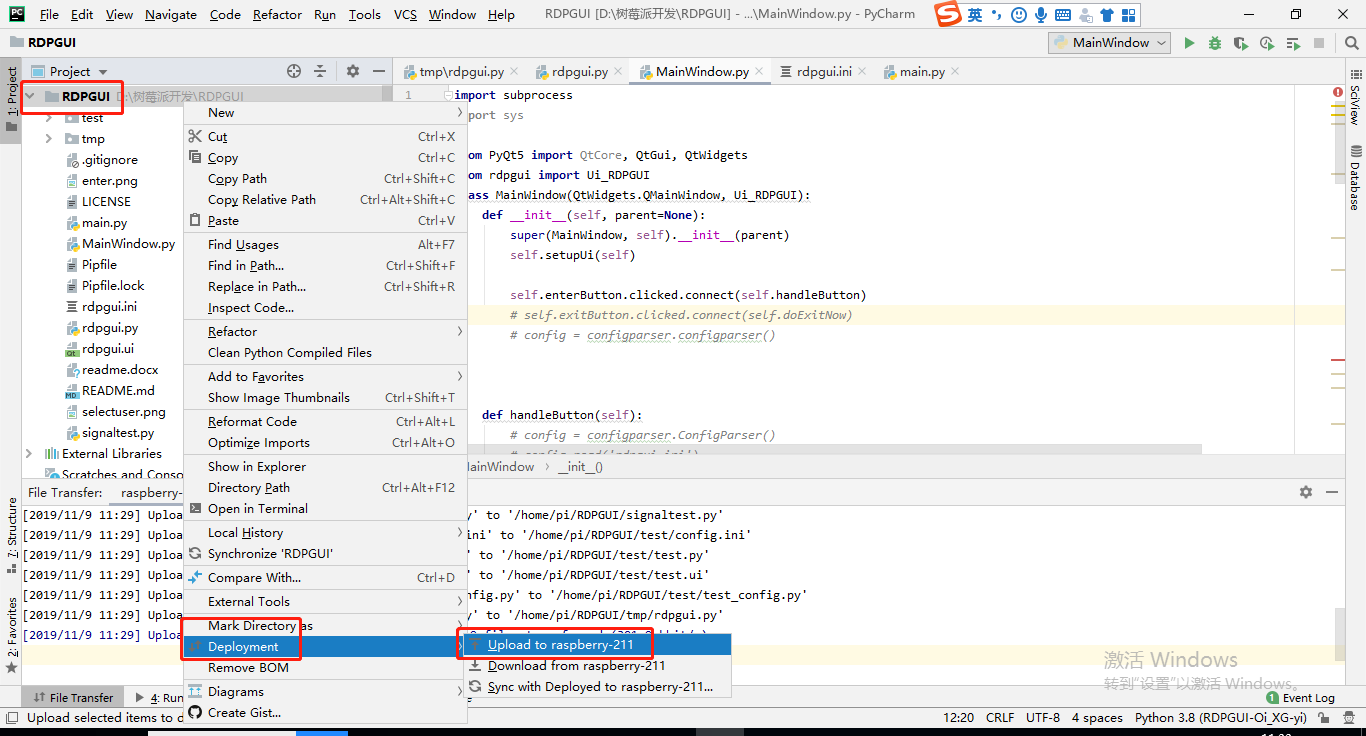Viewport: 1366px width, 736px height.
Task: Close the tmp\rdpgui.py editor tab
Action: [514, 72]
